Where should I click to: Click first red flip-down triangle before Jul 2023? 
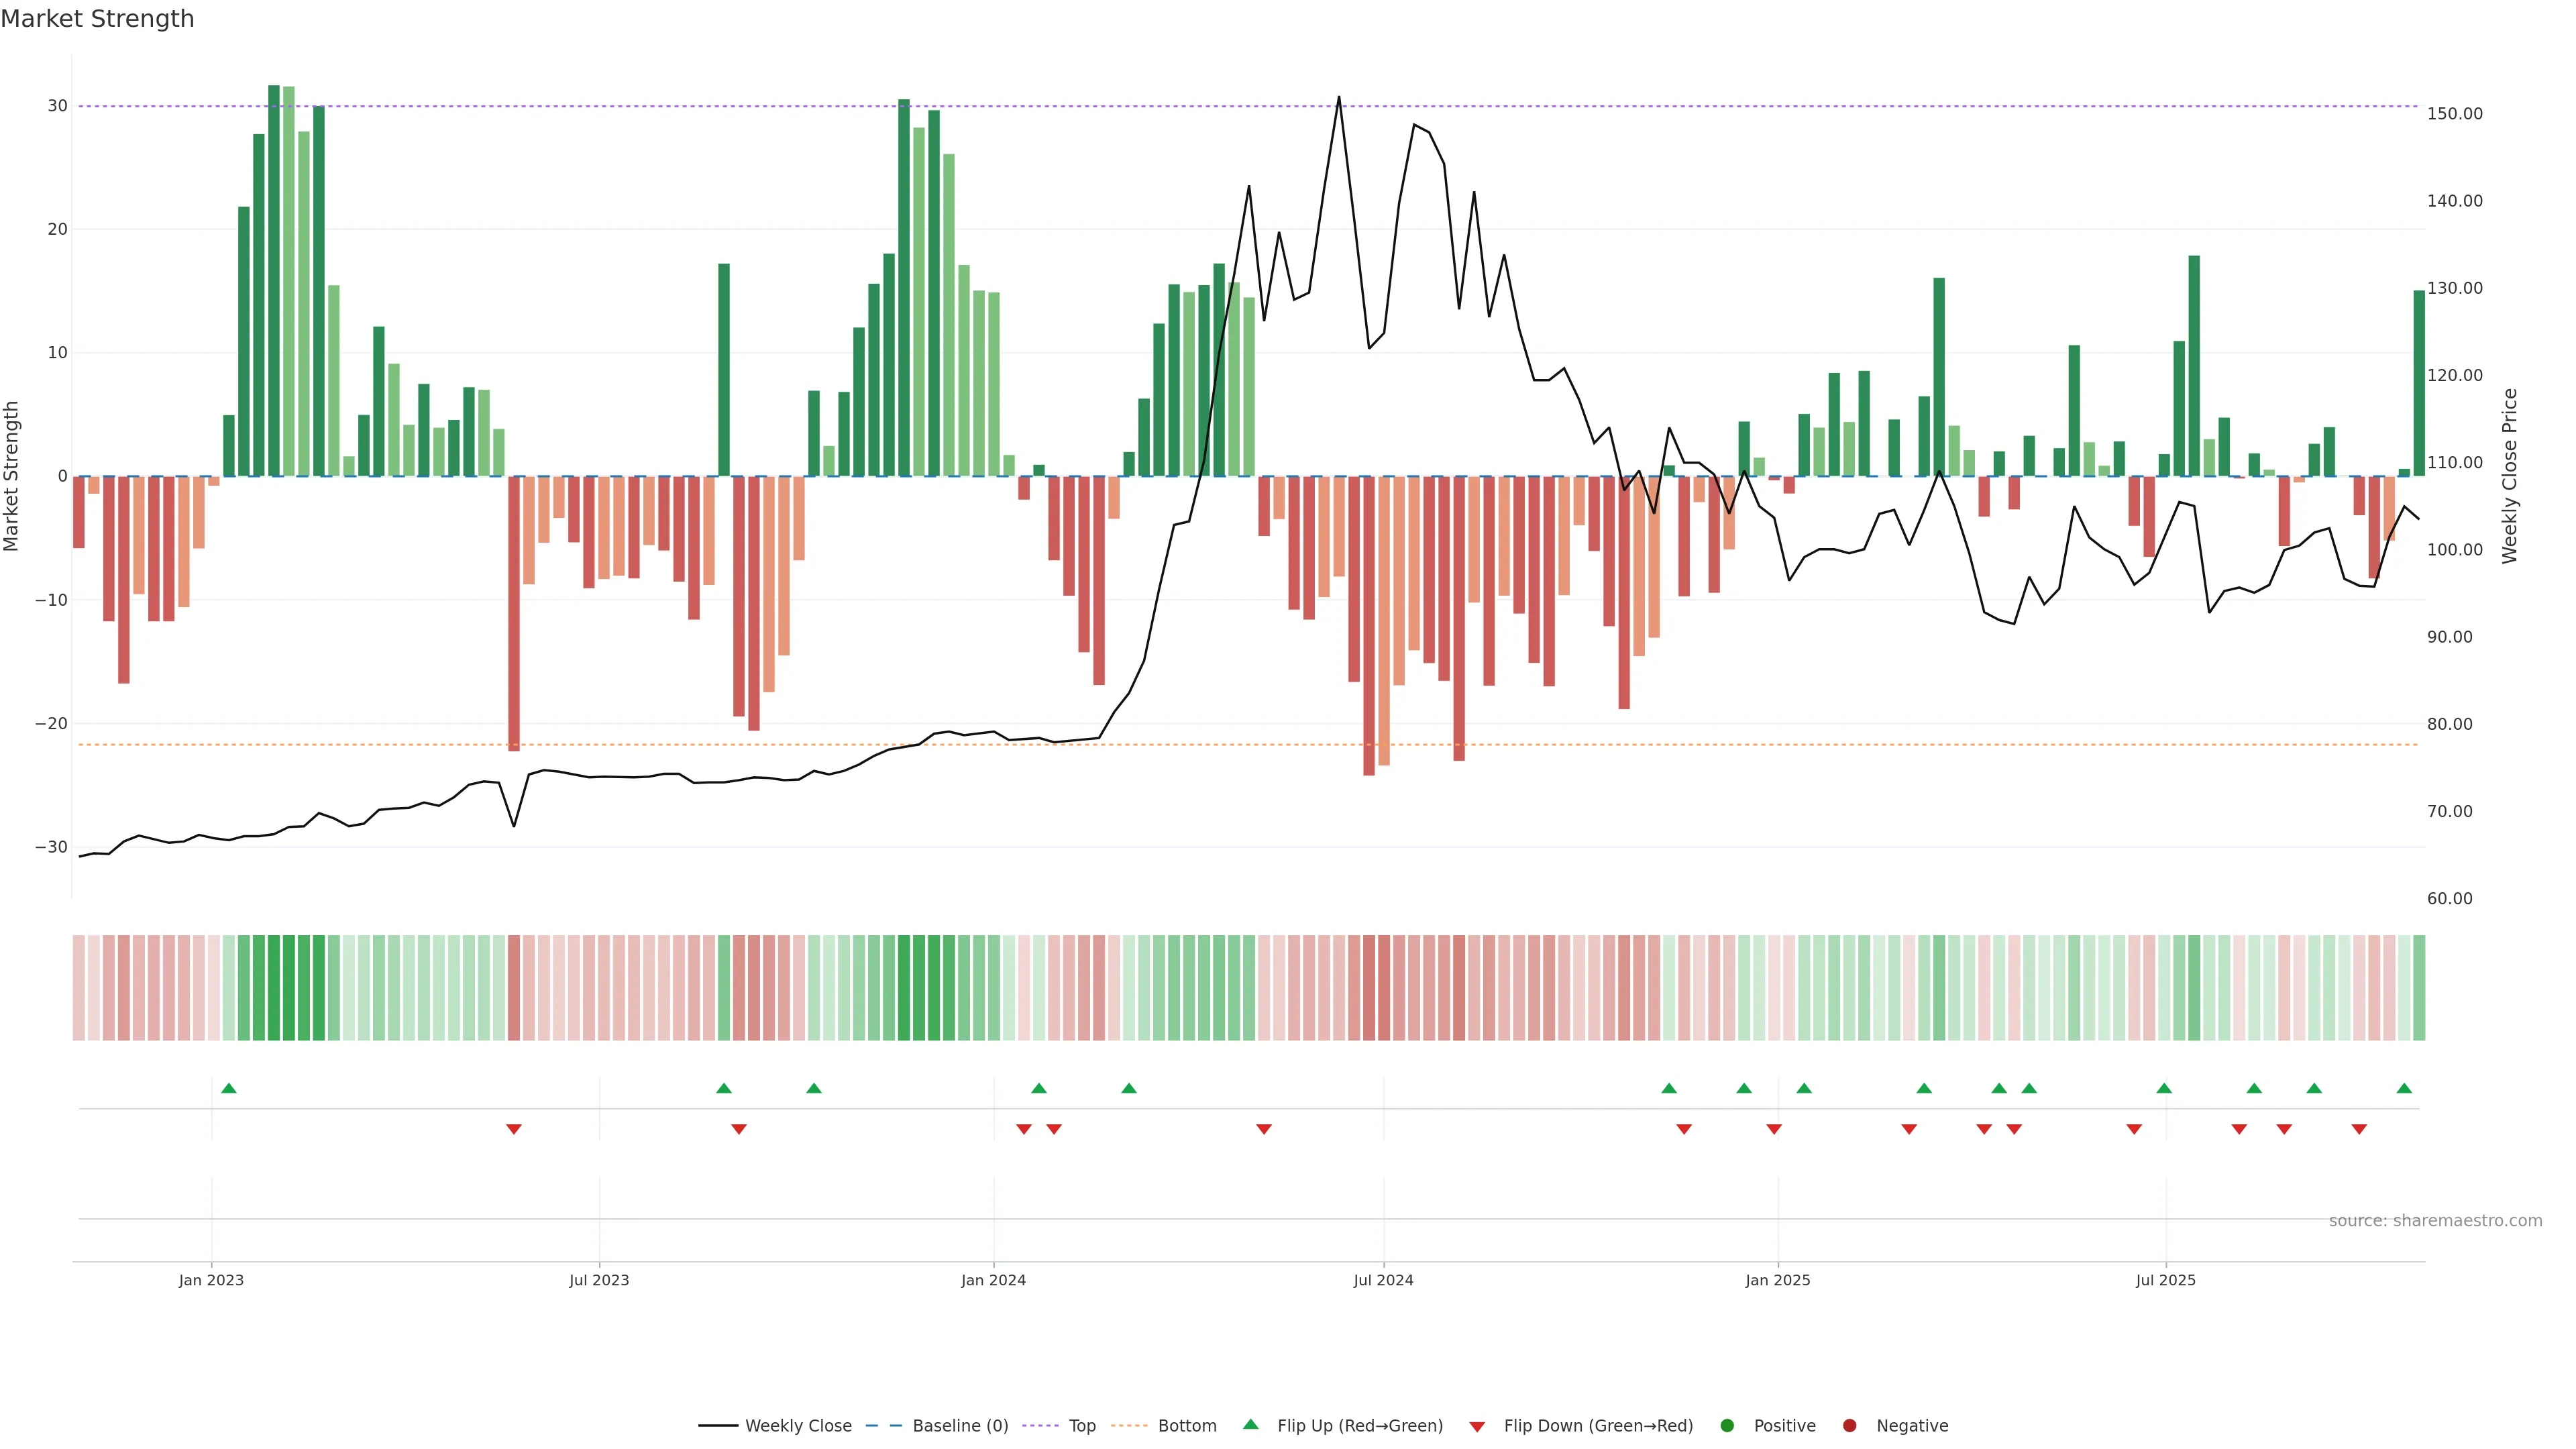pos(514,1129)
